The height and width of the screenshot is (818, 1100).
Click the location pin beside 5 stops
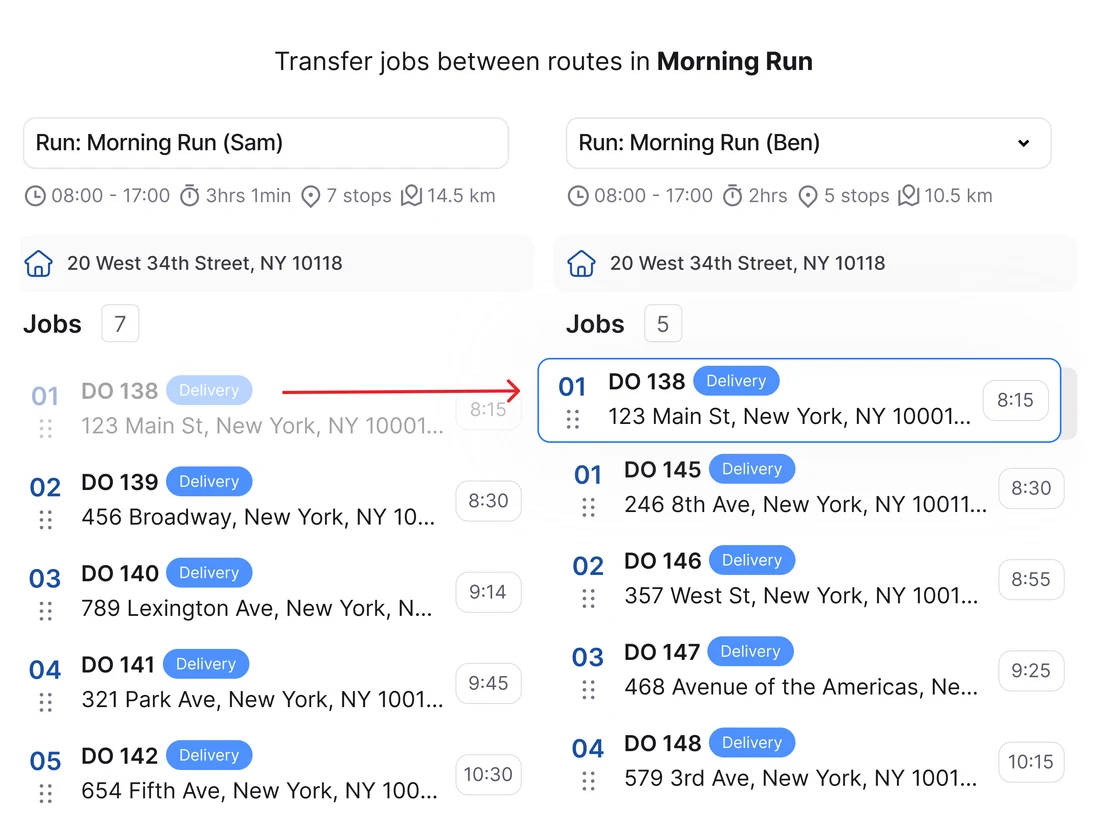[808, 196]
